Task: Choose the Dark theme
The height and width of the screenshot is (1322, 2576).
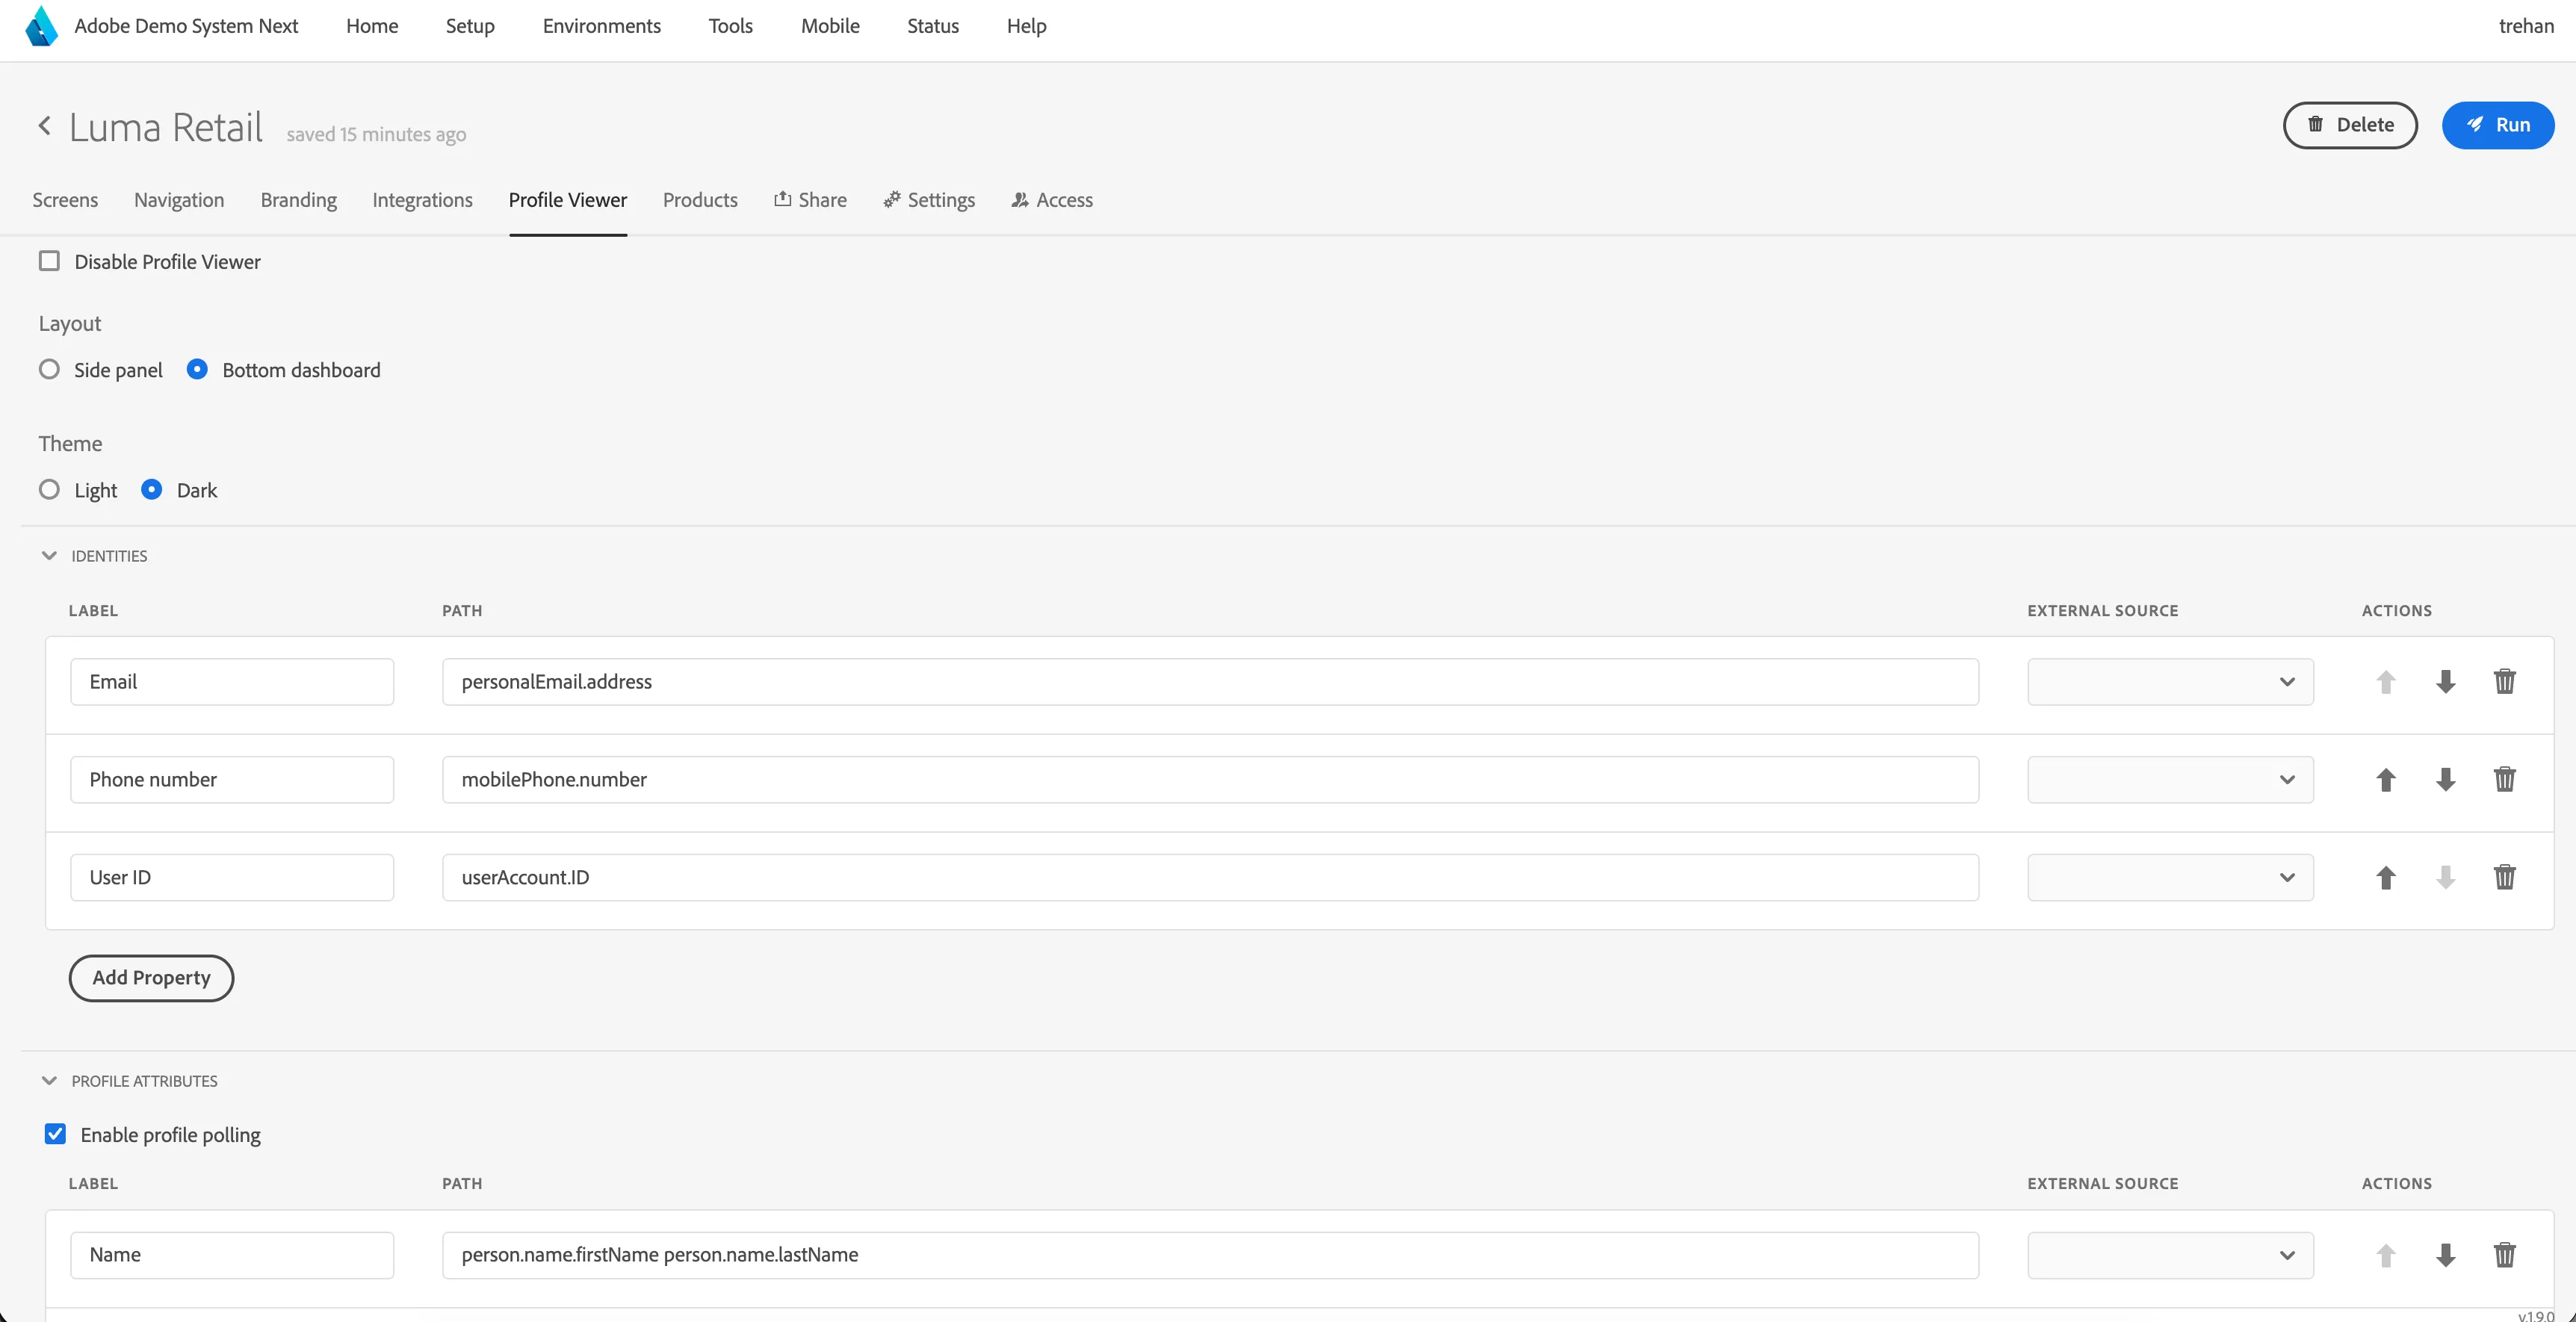Action: 151,490
